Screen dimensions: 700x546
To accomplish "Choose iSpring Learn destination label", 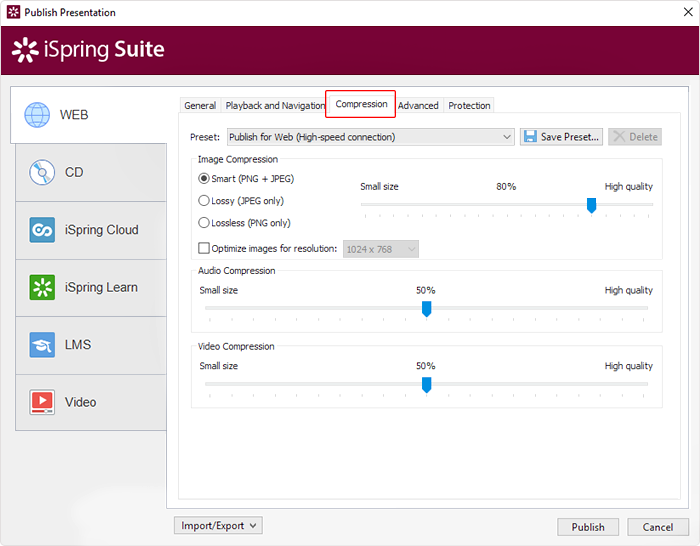I will pyautogui.click(x=101, y=288).
